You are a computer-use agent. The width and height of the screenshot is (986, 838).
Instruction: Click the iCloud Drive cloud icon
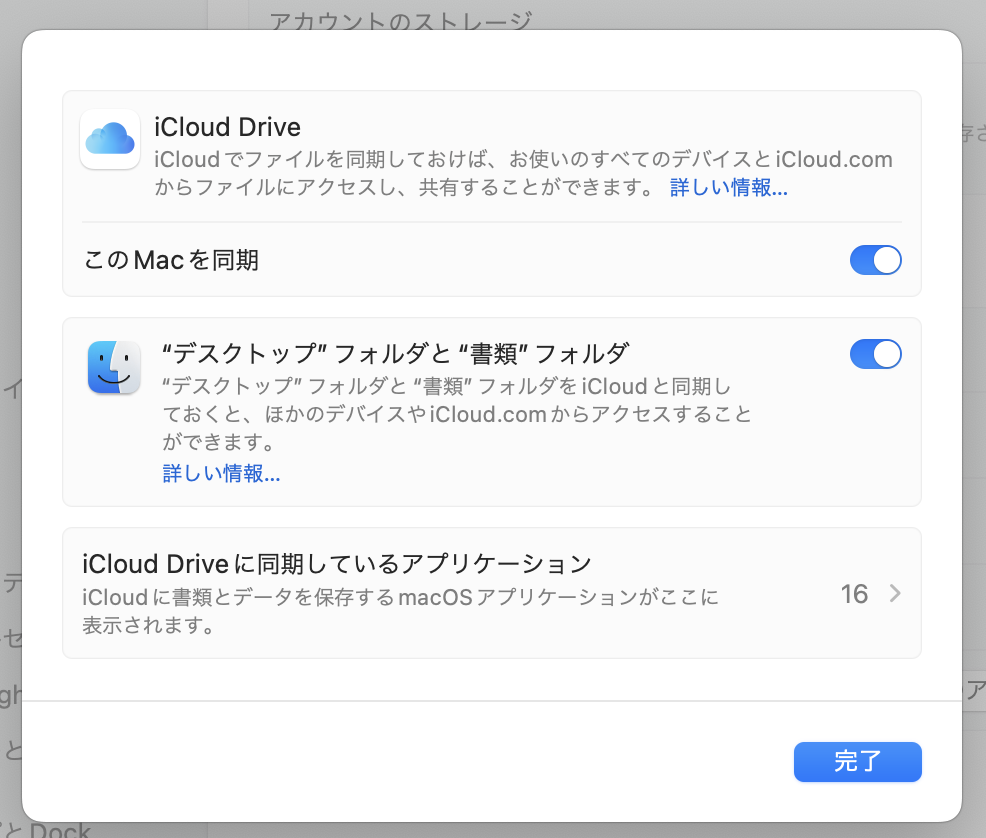click(110, 139)
